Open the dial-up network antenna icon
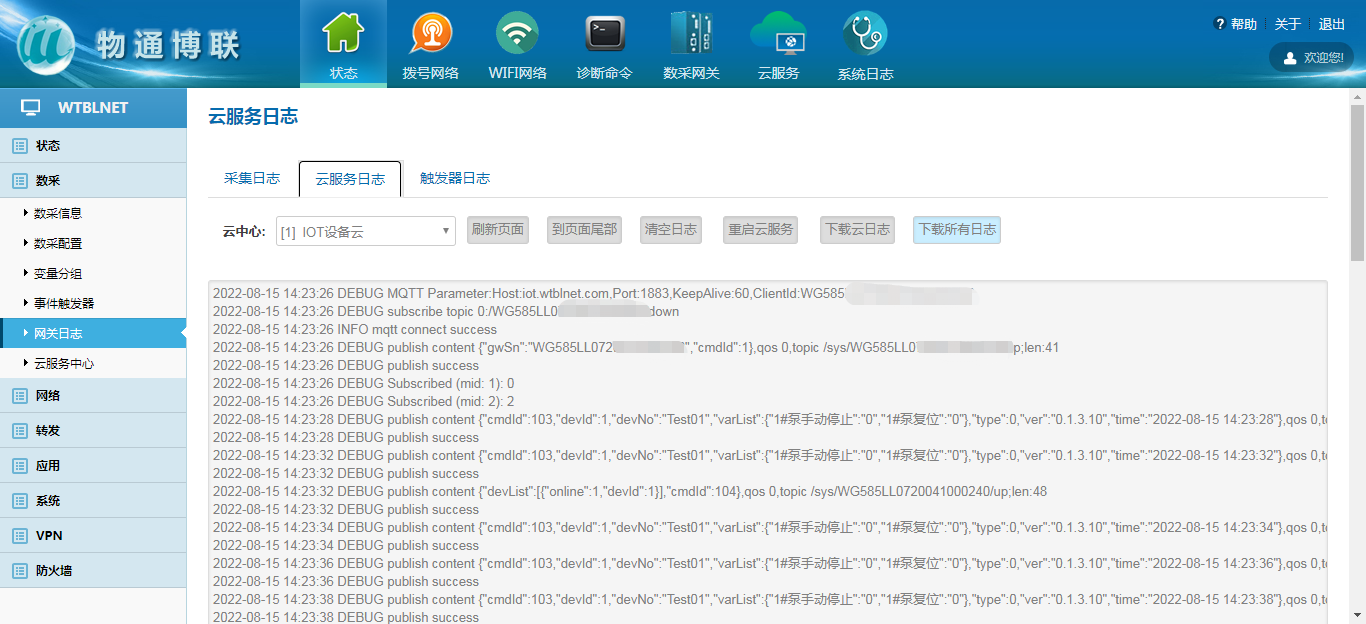Image resolution: width=1366 pixels, height=624 pixels. 430,35
